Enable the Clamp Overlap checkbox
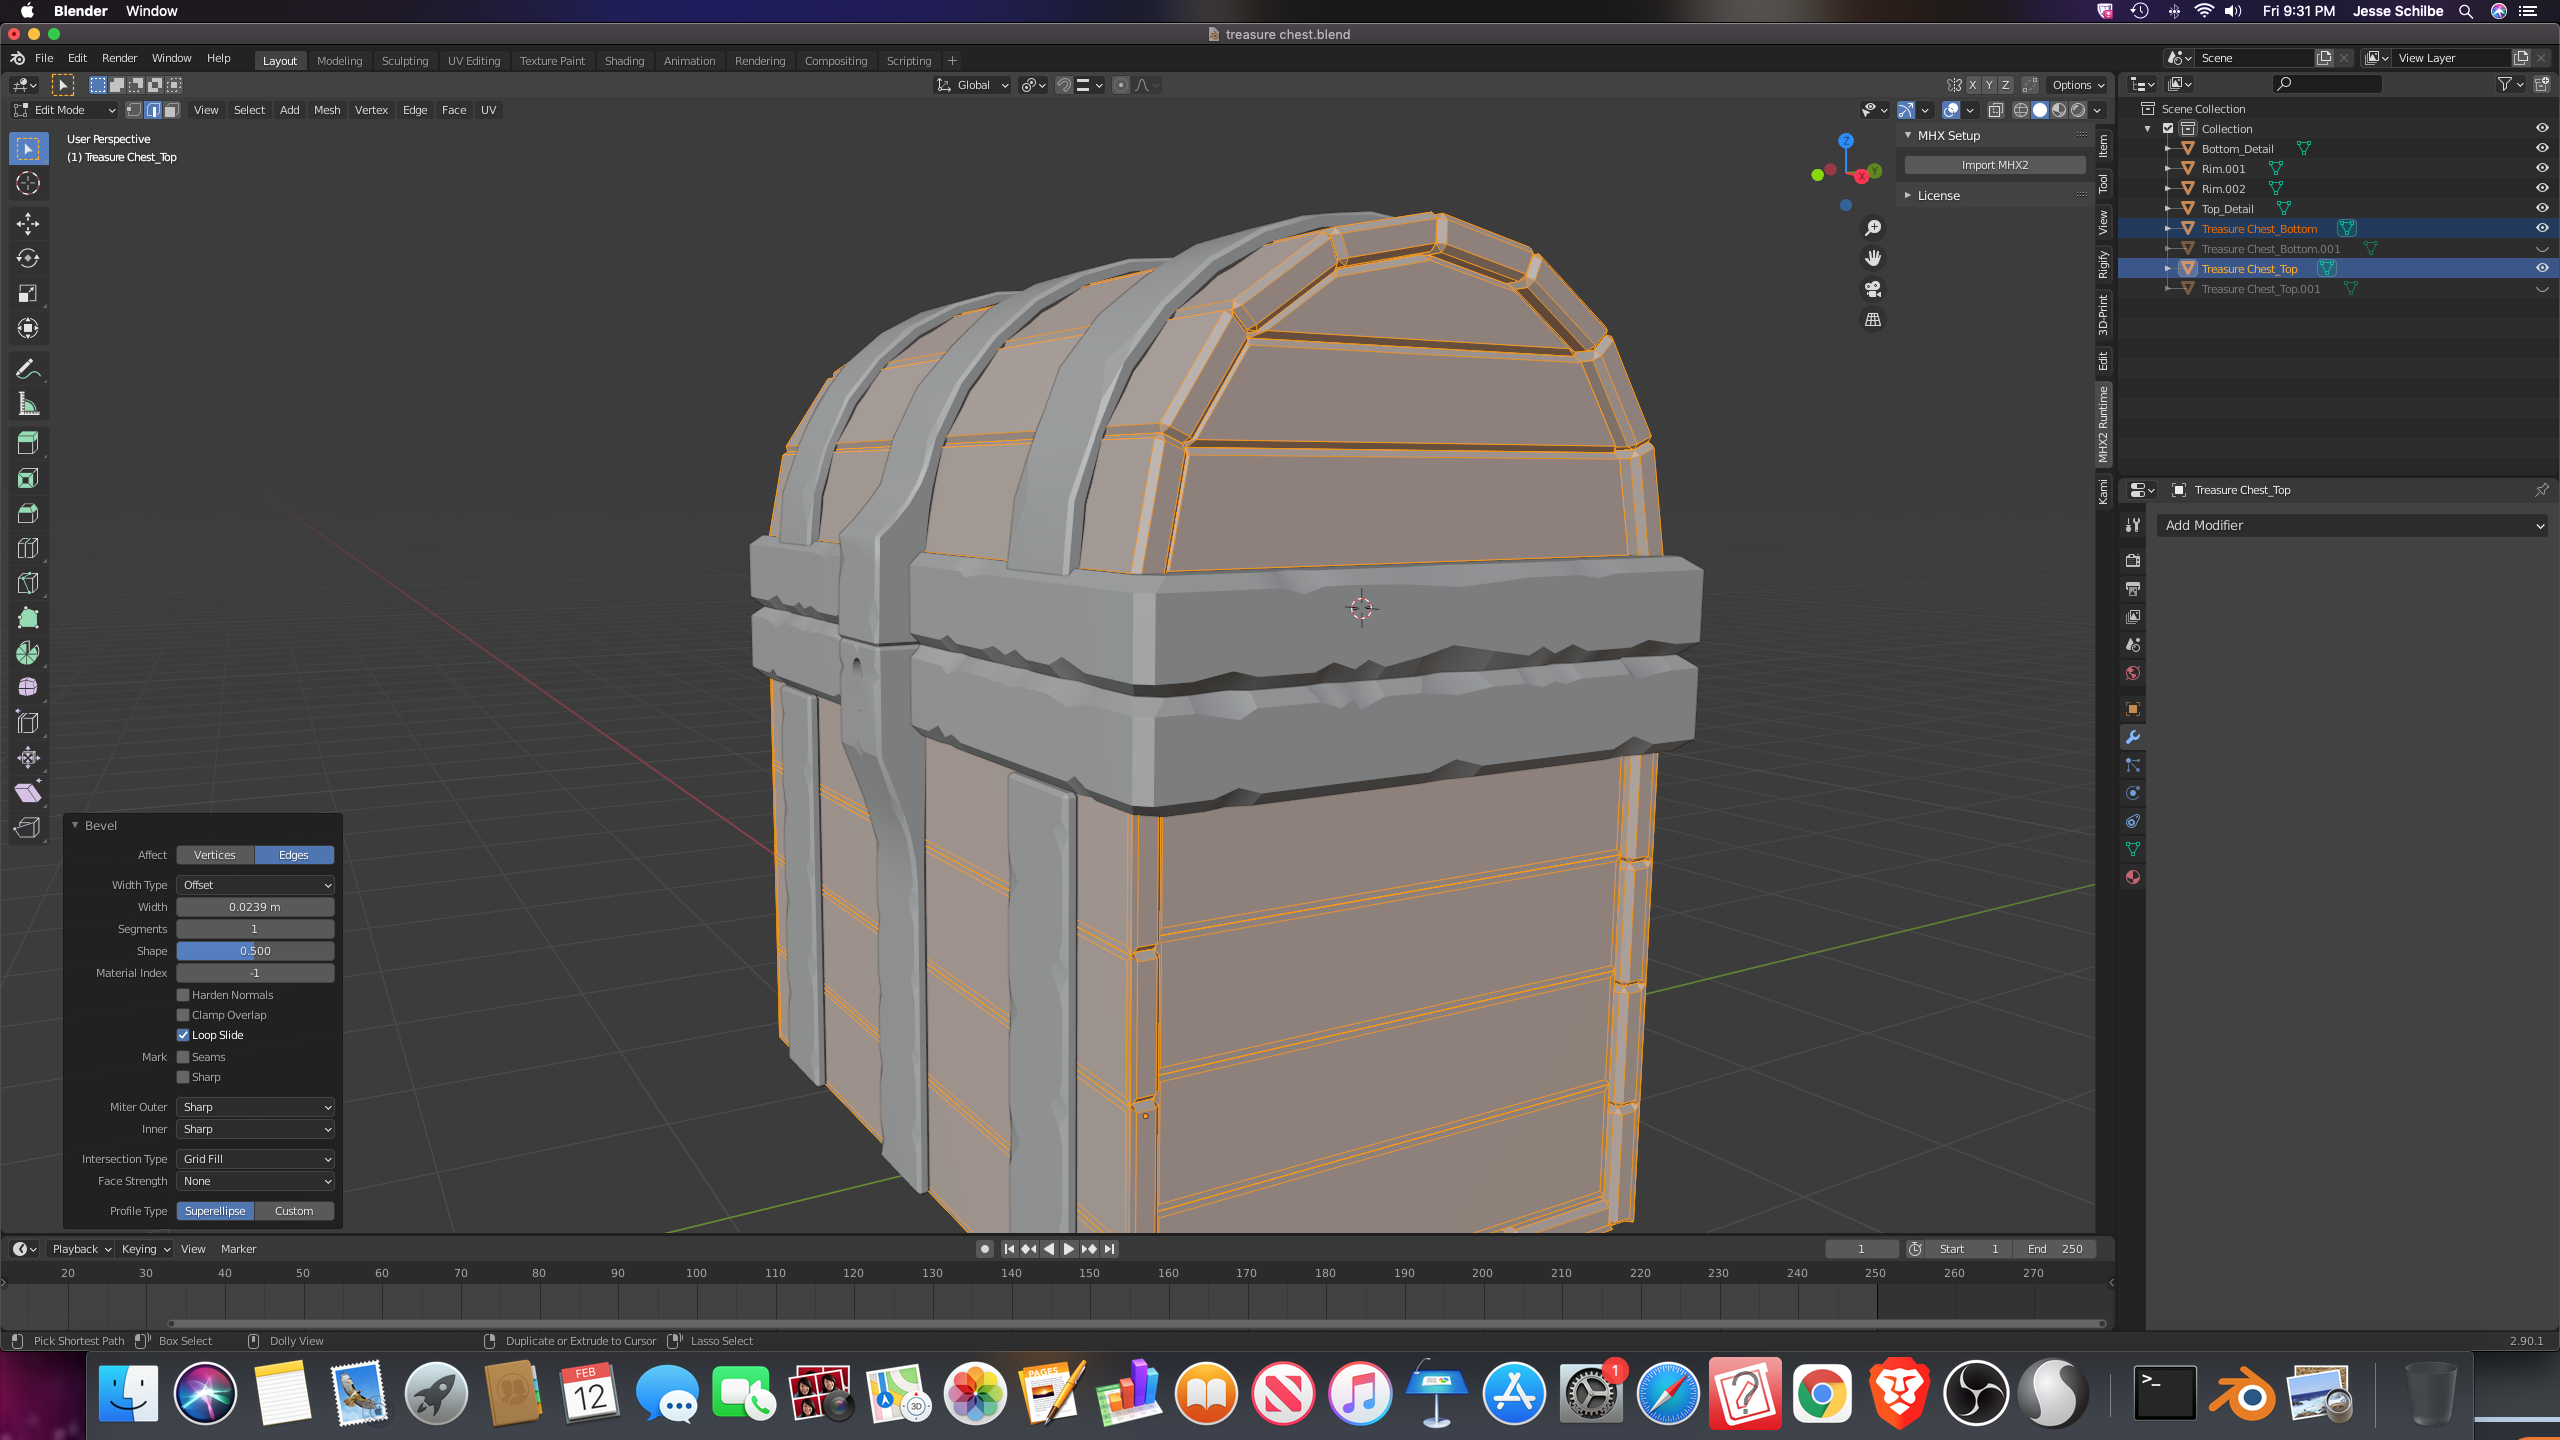 click(183, 1015)
